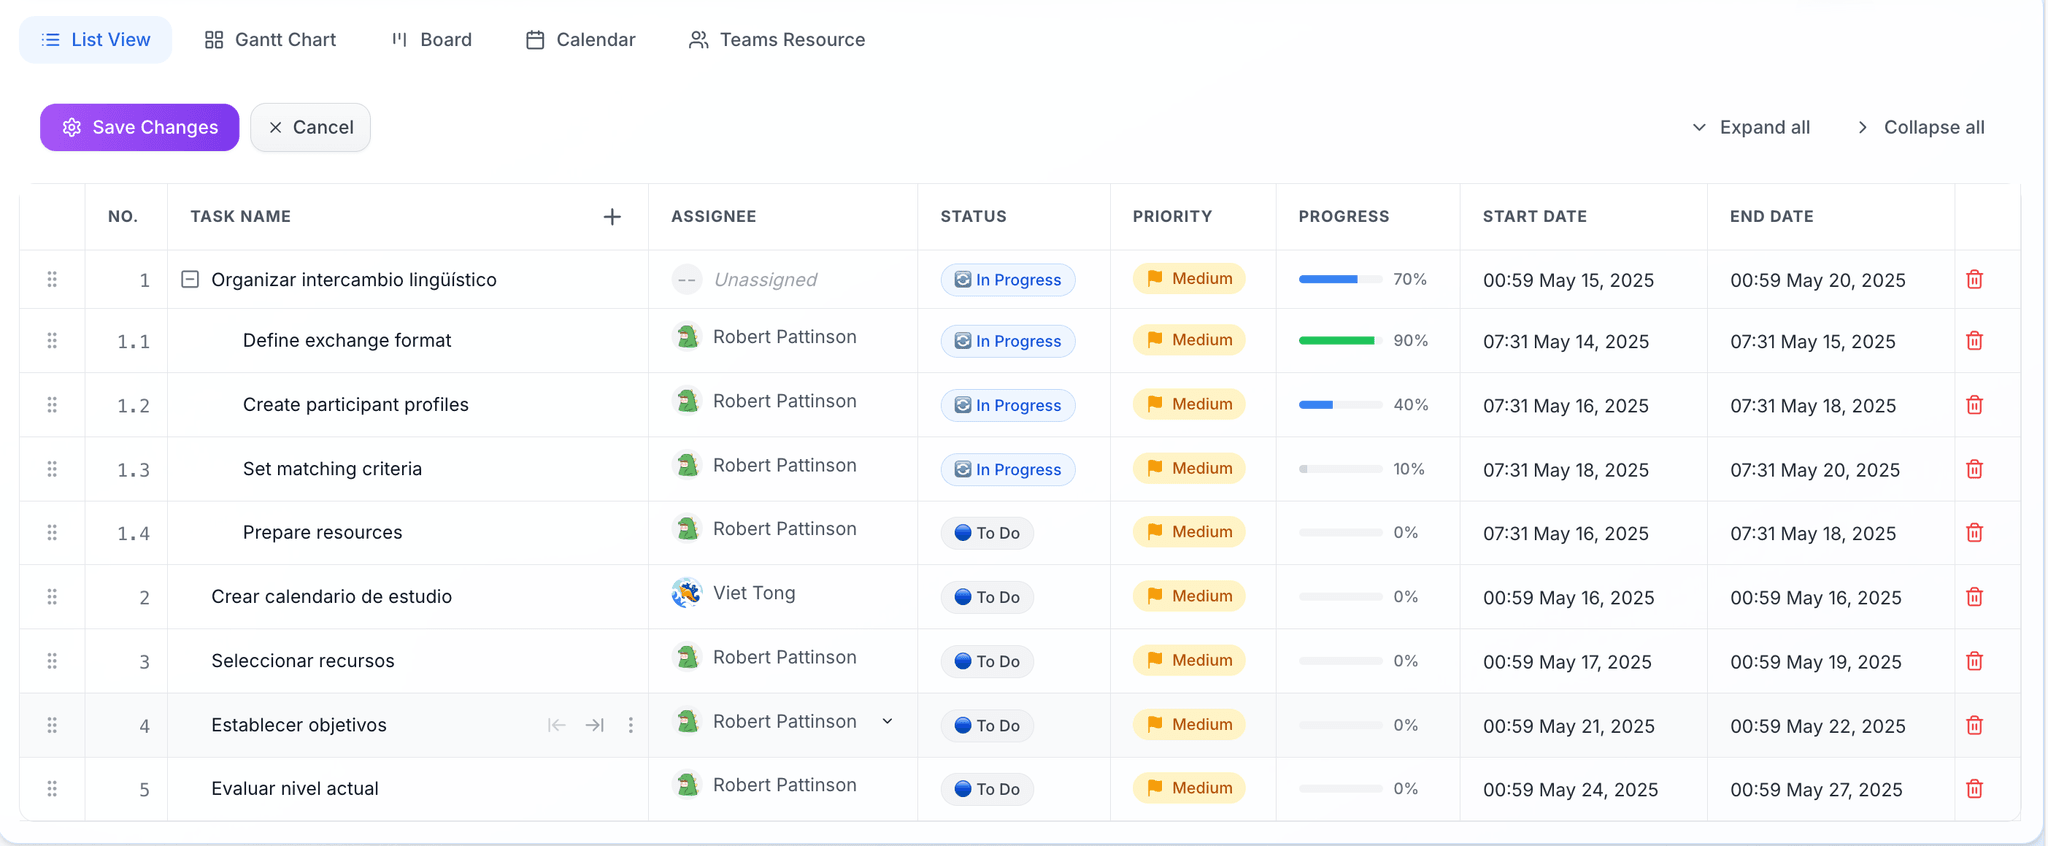Click drag handle for Seleccionar recursos
The image size is (2048, 846).
tap(52, 661)
